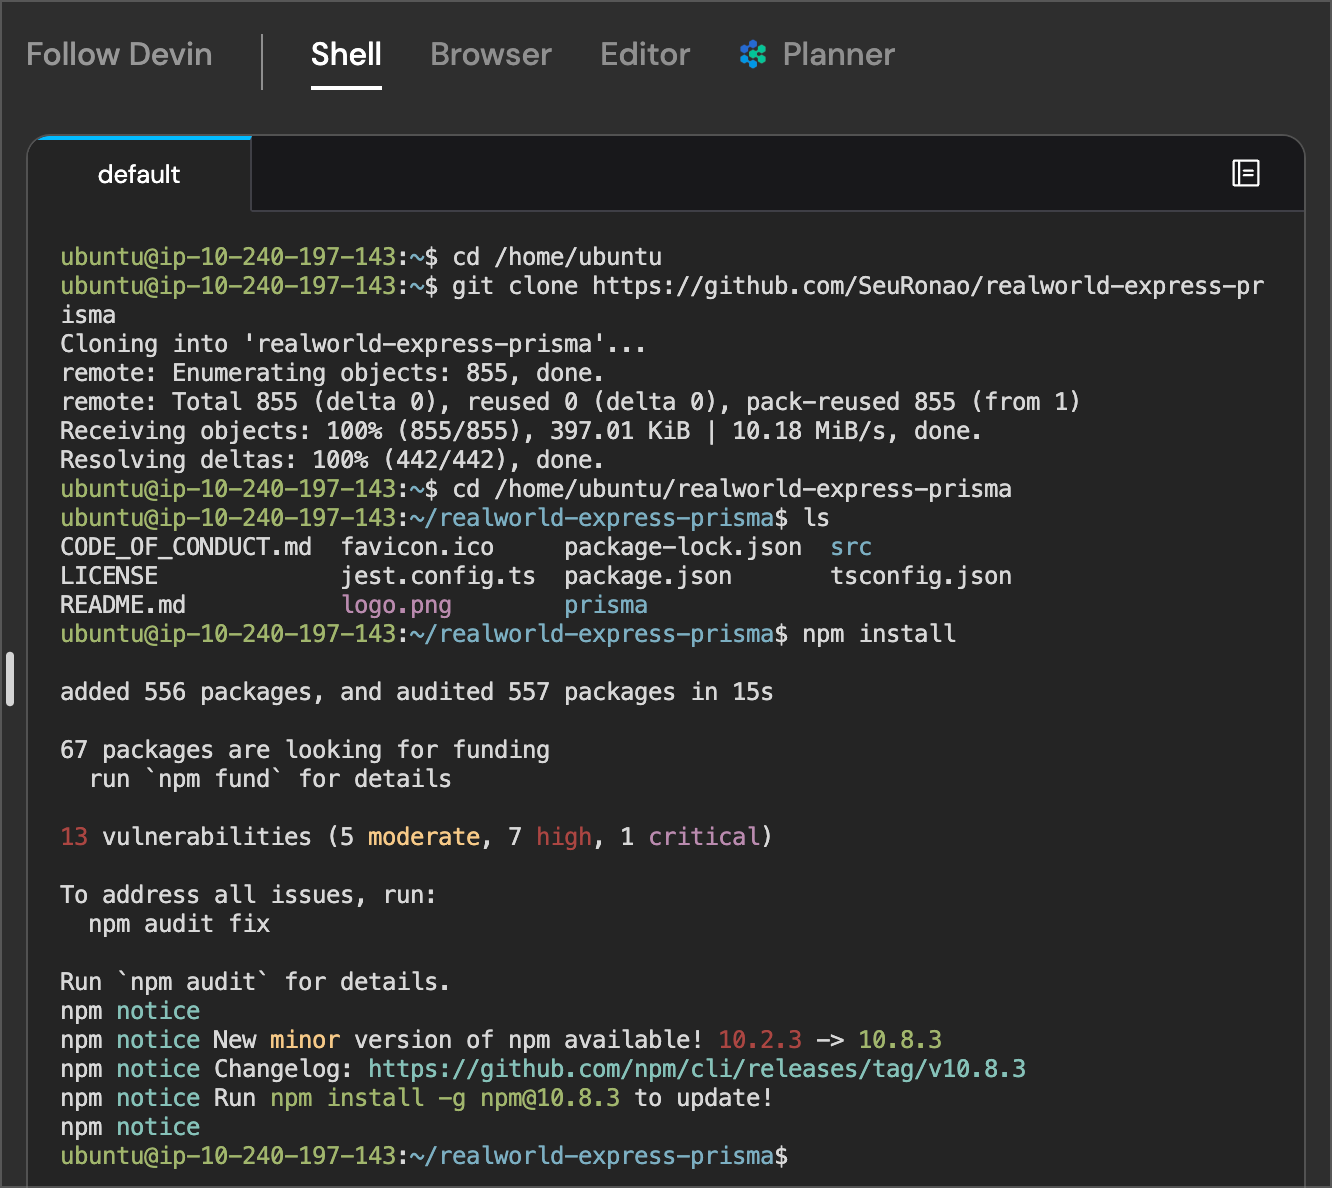The image size is (1332, 1188).
Task: Click the jest.config.ts file name
Action: (x=438, y=576)
